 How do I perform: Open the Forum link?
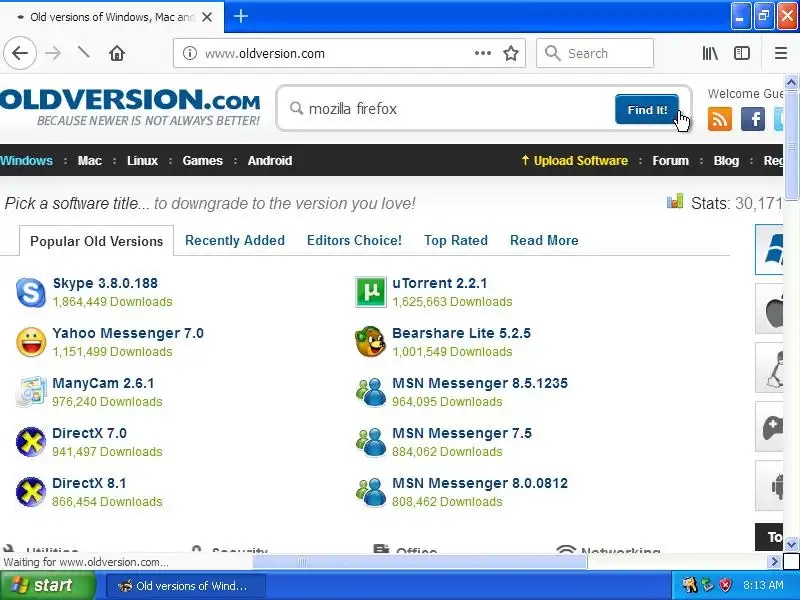[670, 161]
